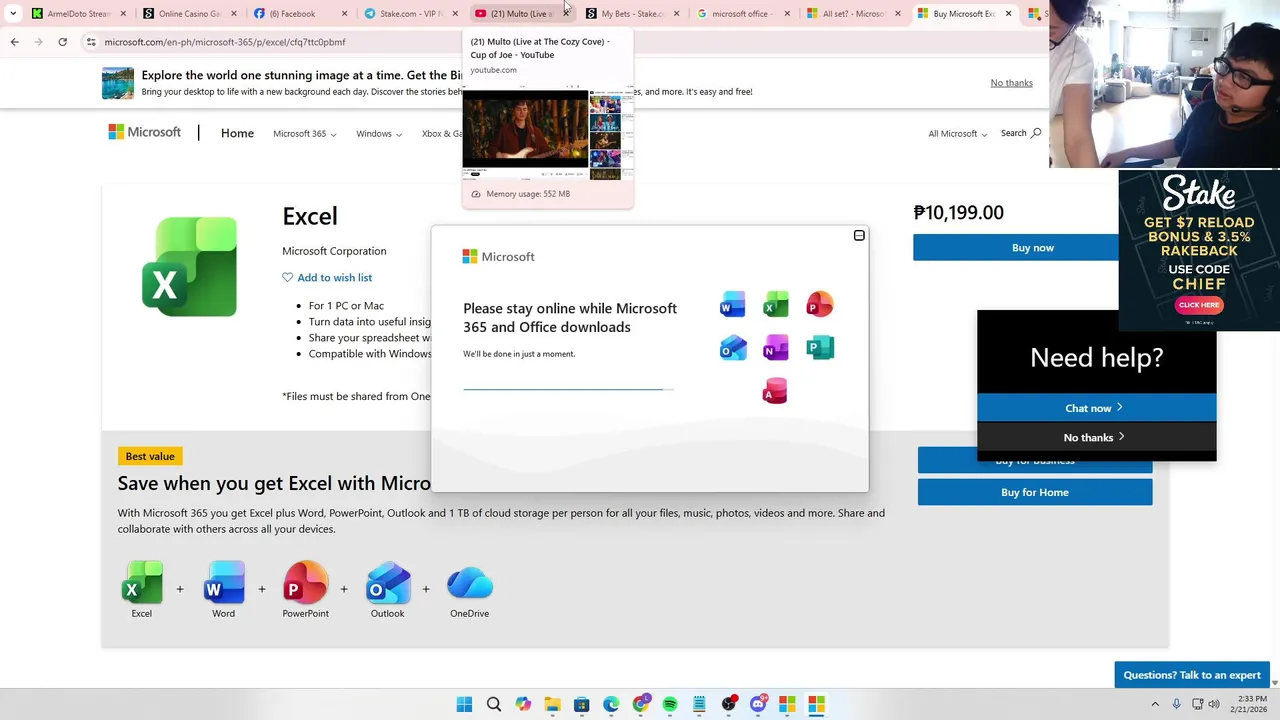Click No thanks in Need help panel
The width and height of the screenshot is (1280, 720).
point(1096,437)
